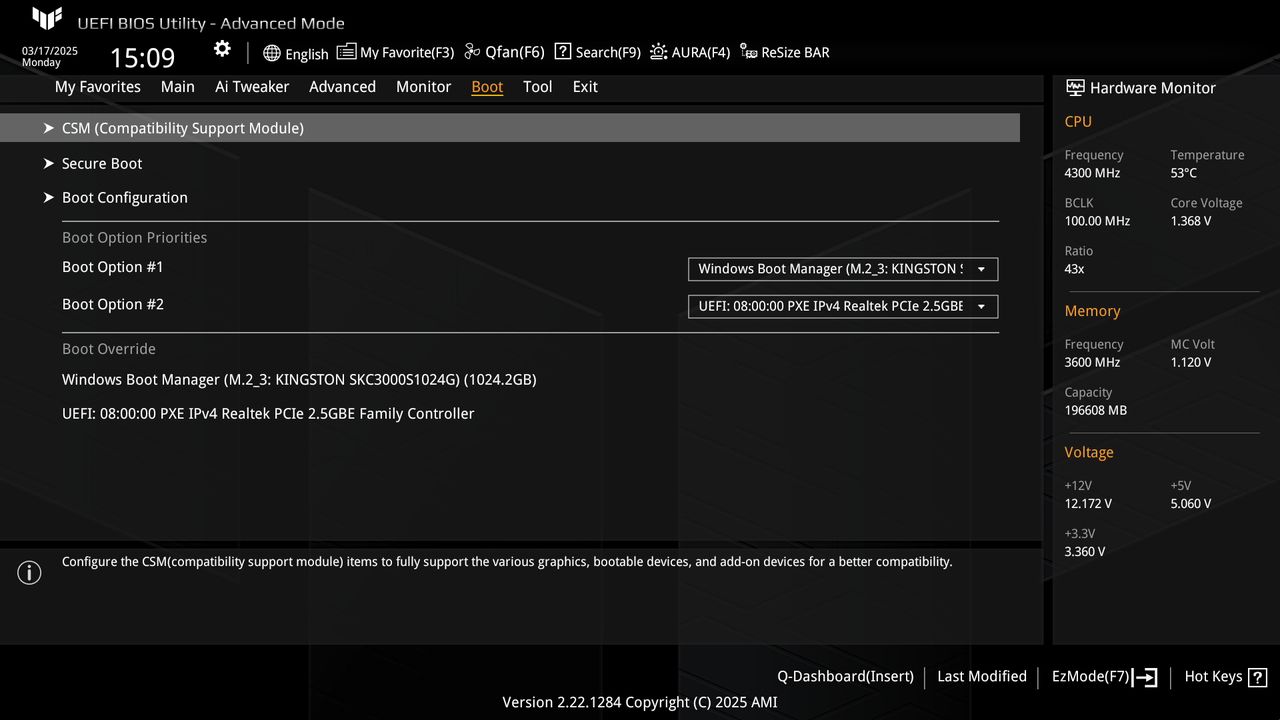The height and width of the screenshot is (720, 1280).
Task: Expand CSM (Compatibility Support Module)
Action: pos(510,128)
